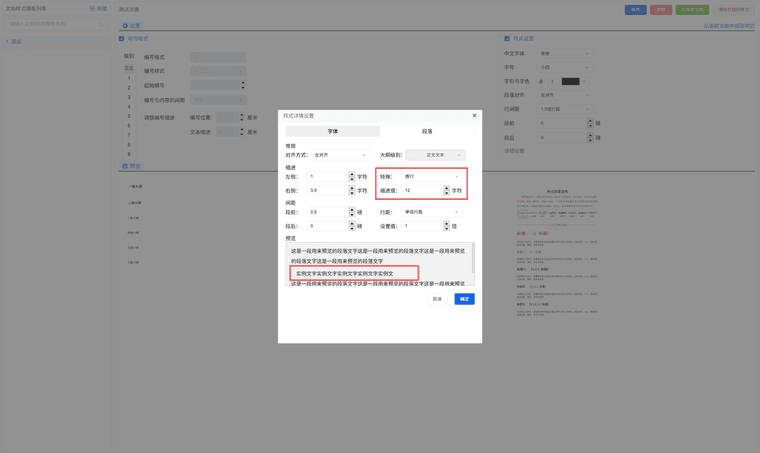Screen dimensions: 760x453
Task: Click the preview area vertical scrollbar
Action: [x=473, y=259]
